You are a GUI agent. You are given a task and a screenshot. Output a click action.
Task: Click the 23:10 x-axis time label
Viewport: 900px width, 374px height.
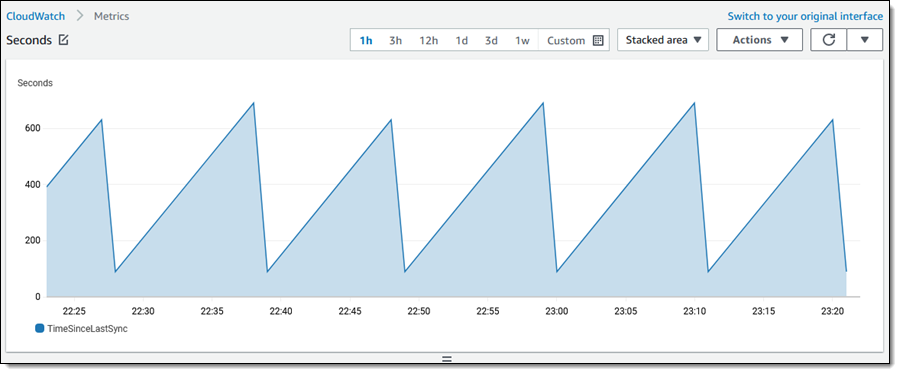[x=695, y=311]
